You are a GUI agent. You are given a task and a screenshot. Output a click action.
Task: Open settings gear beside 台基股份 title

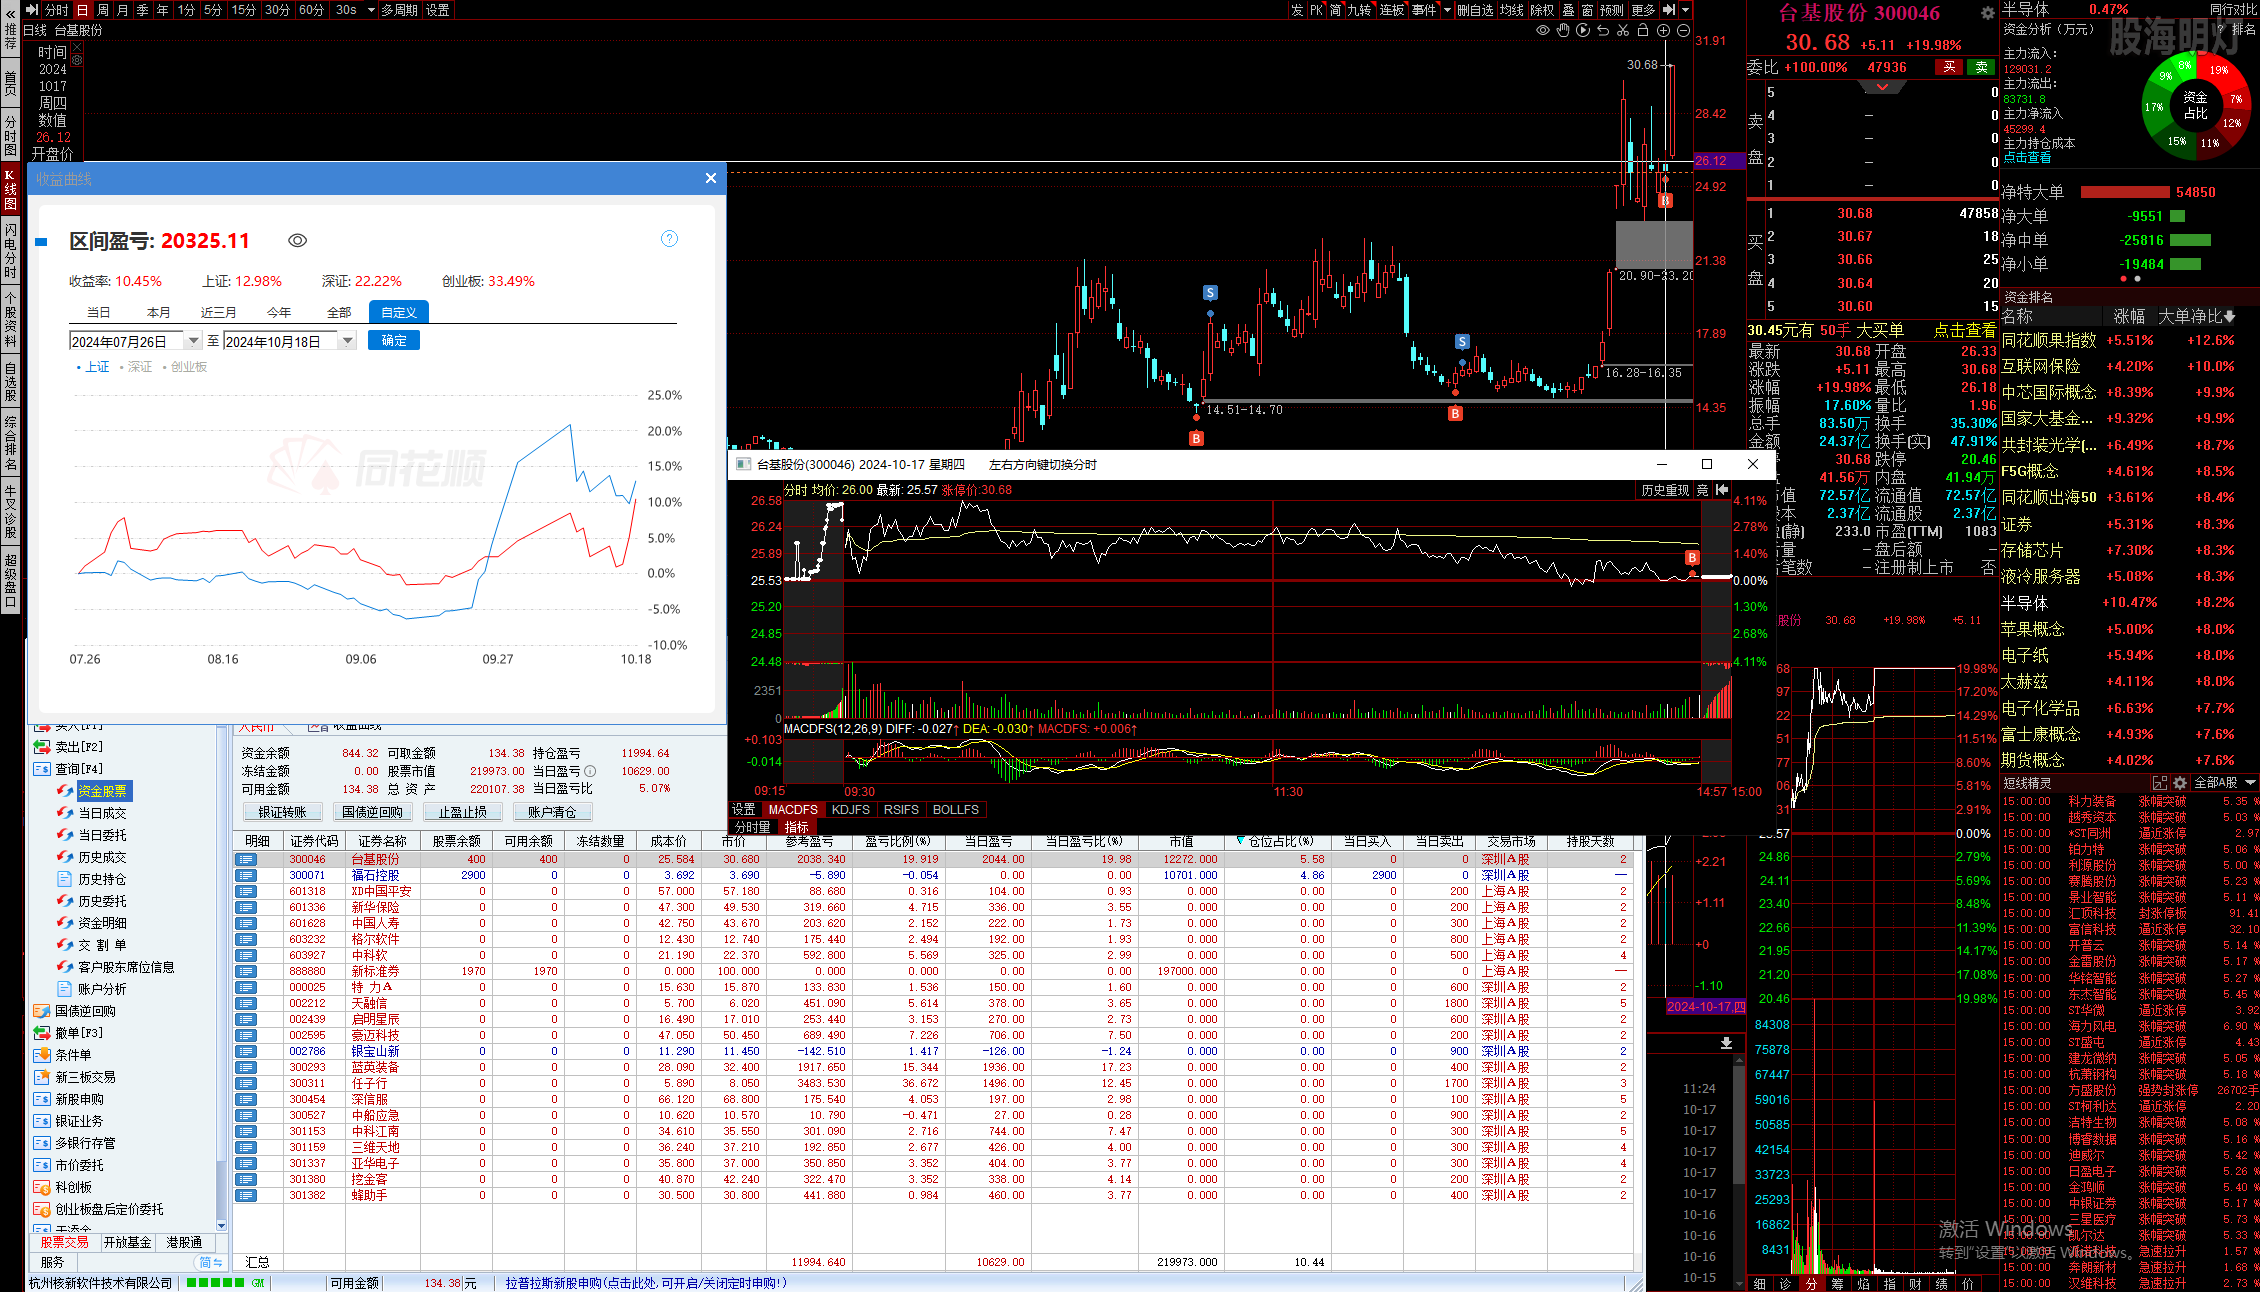pyautogui.click(x=1988, y=13)
